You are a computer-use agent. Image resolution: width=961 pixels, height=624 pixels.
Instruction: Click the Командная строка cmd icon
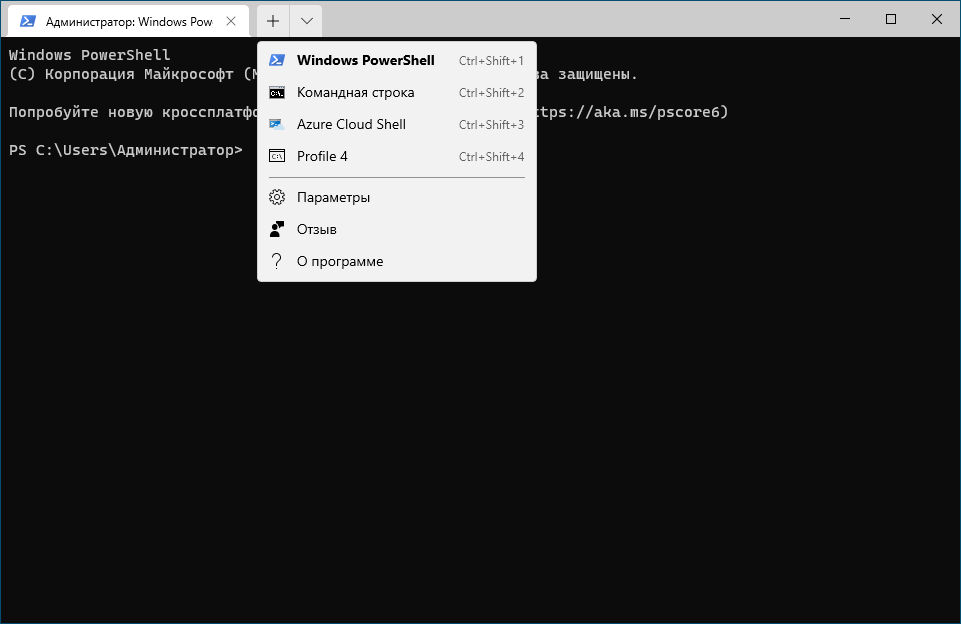pos(277,93)
